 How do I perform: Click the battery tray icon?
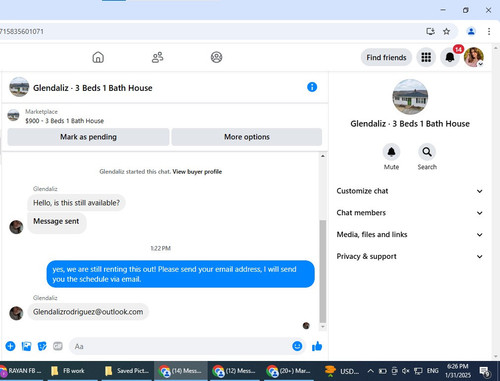pos(383,371)
